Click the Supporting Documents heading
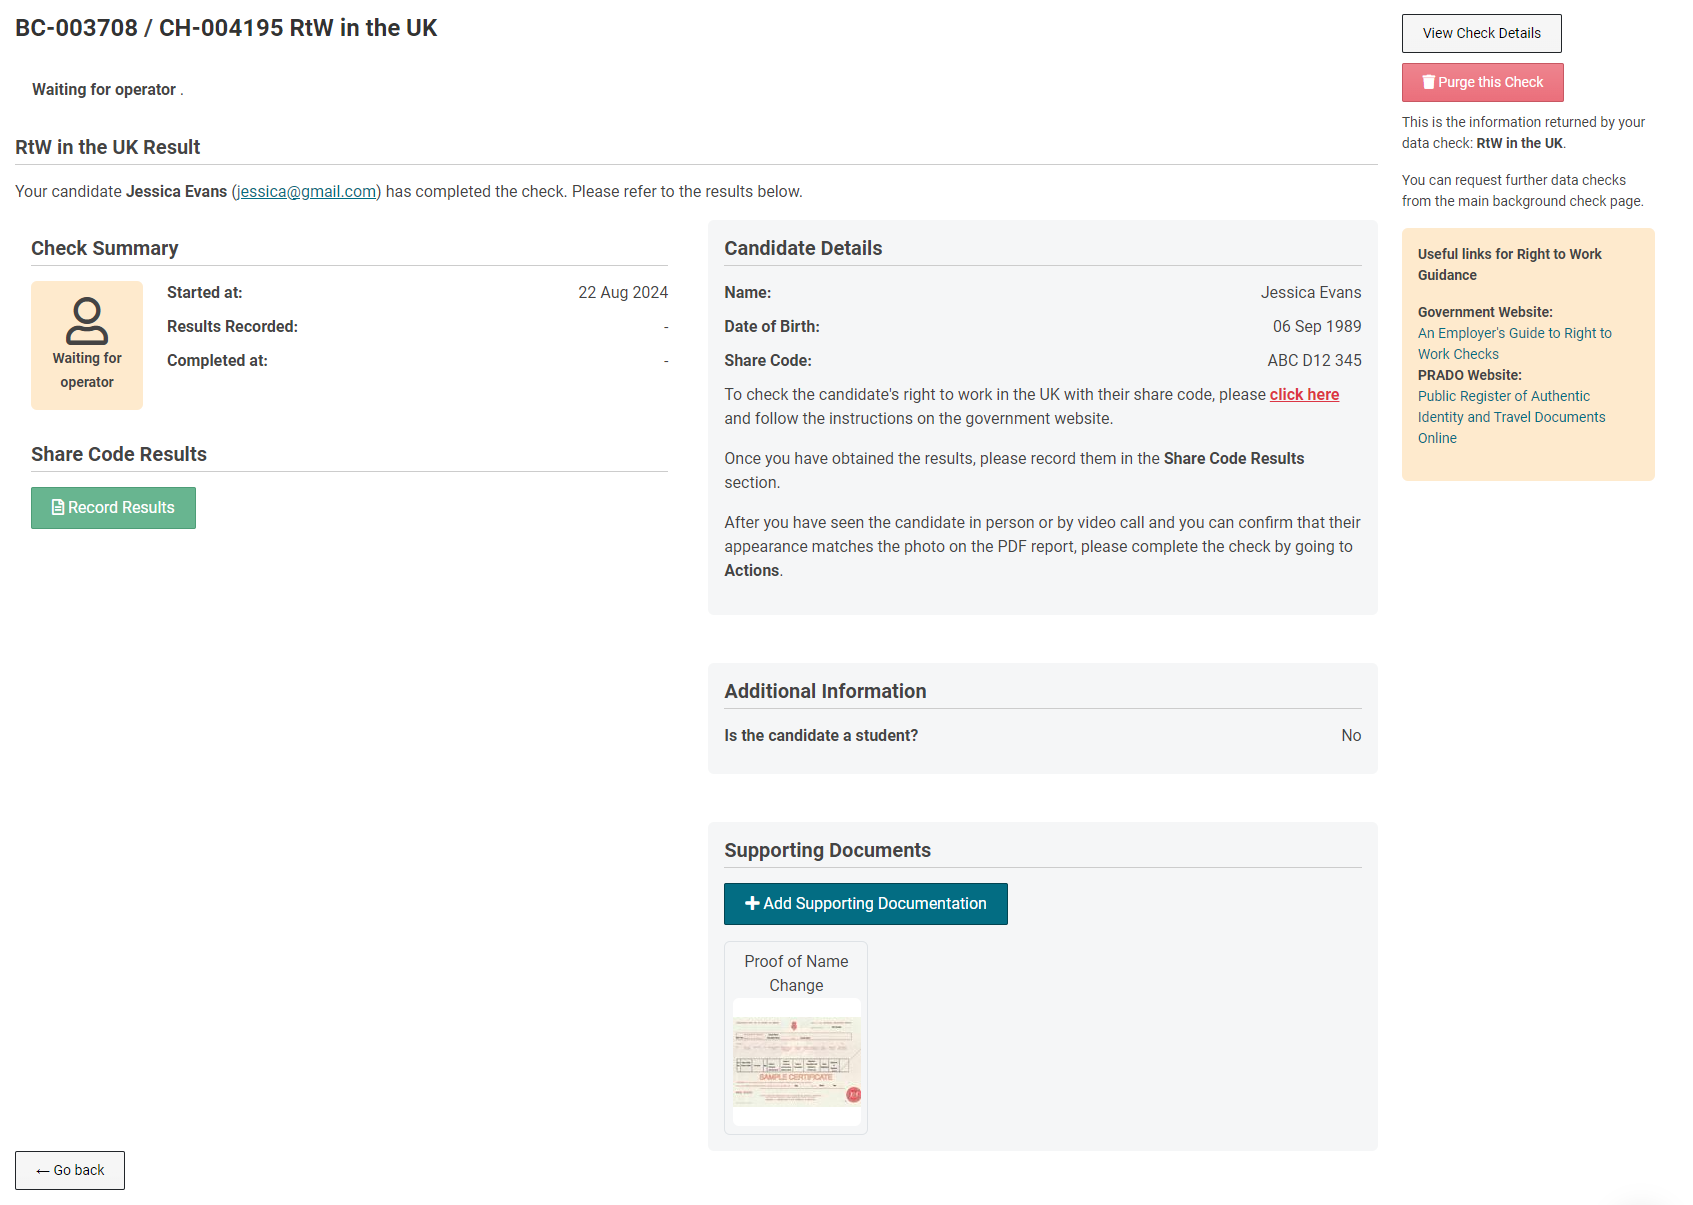The image size is (1693, 1205). coord(827,850)
